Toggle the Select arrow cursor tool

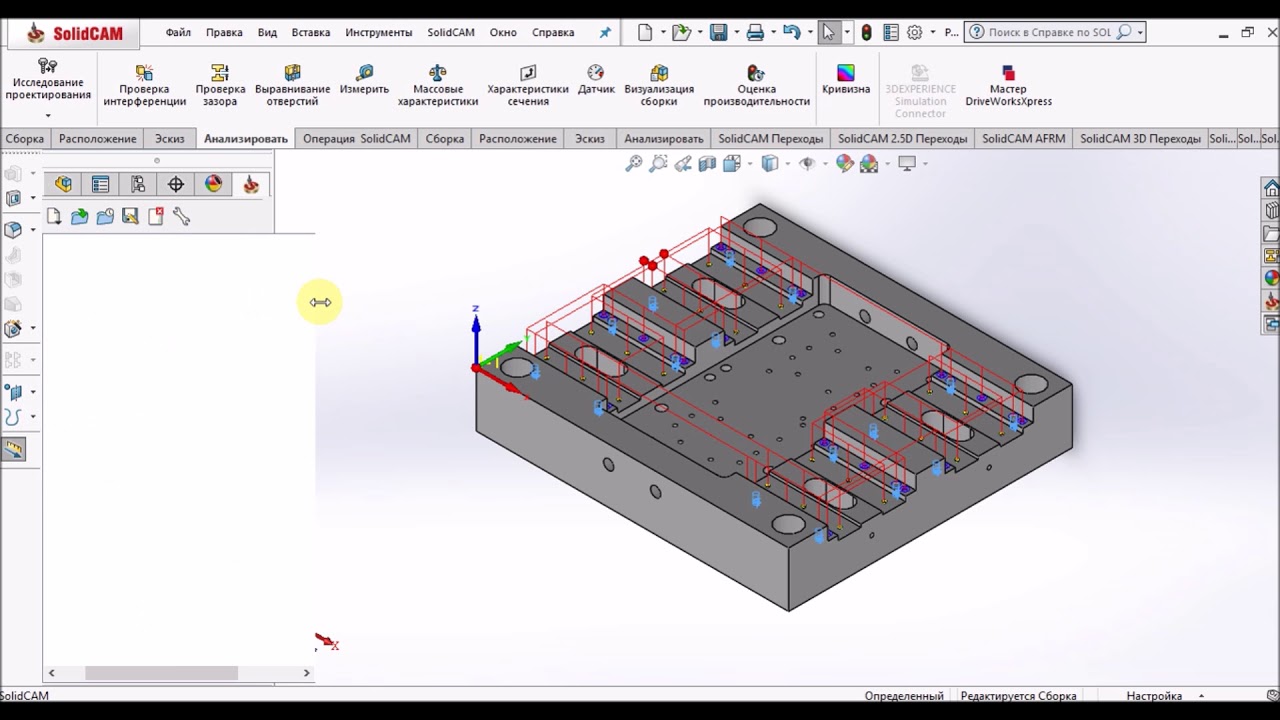[828, 32]
